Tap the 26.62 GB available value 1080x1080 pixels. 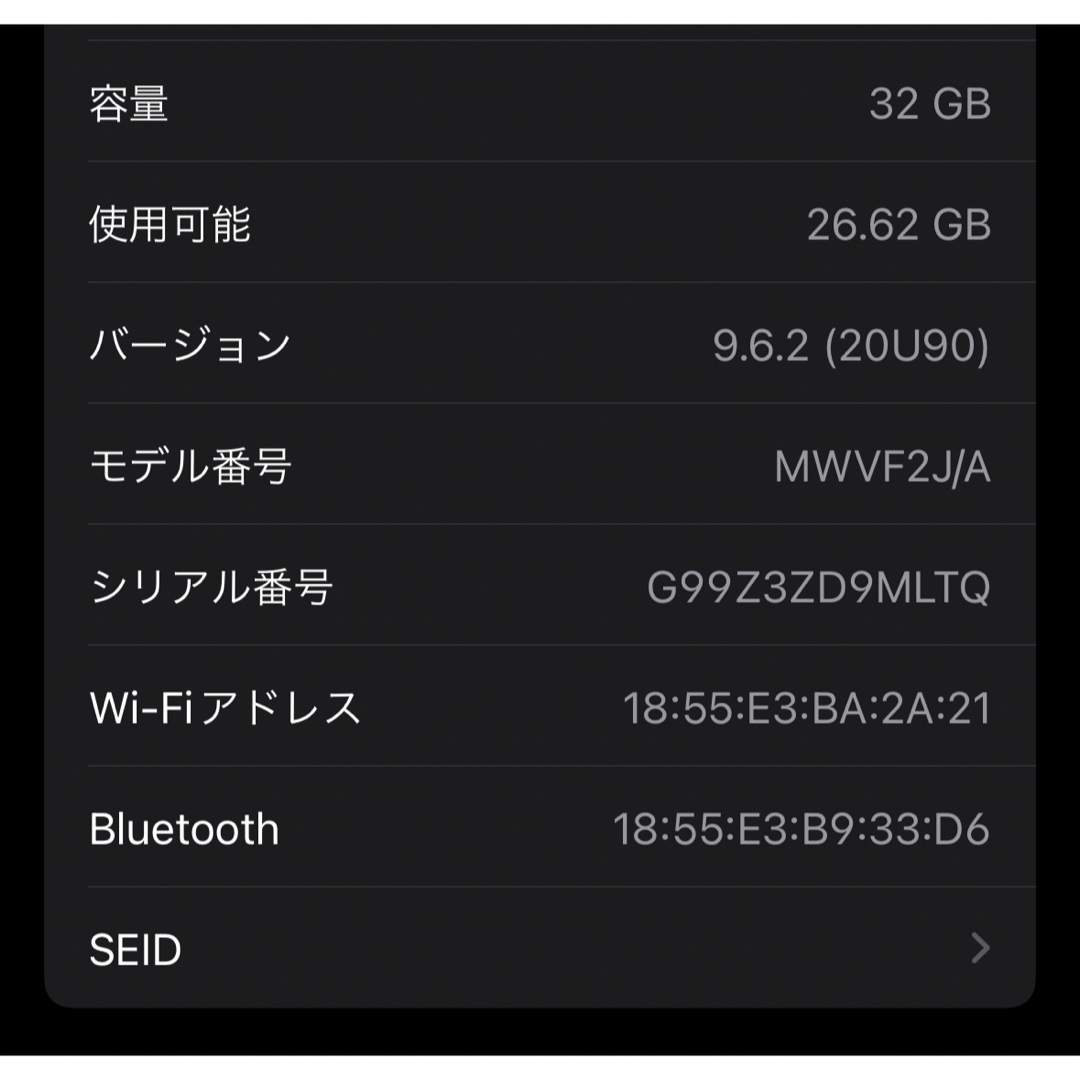pos(899,225)
